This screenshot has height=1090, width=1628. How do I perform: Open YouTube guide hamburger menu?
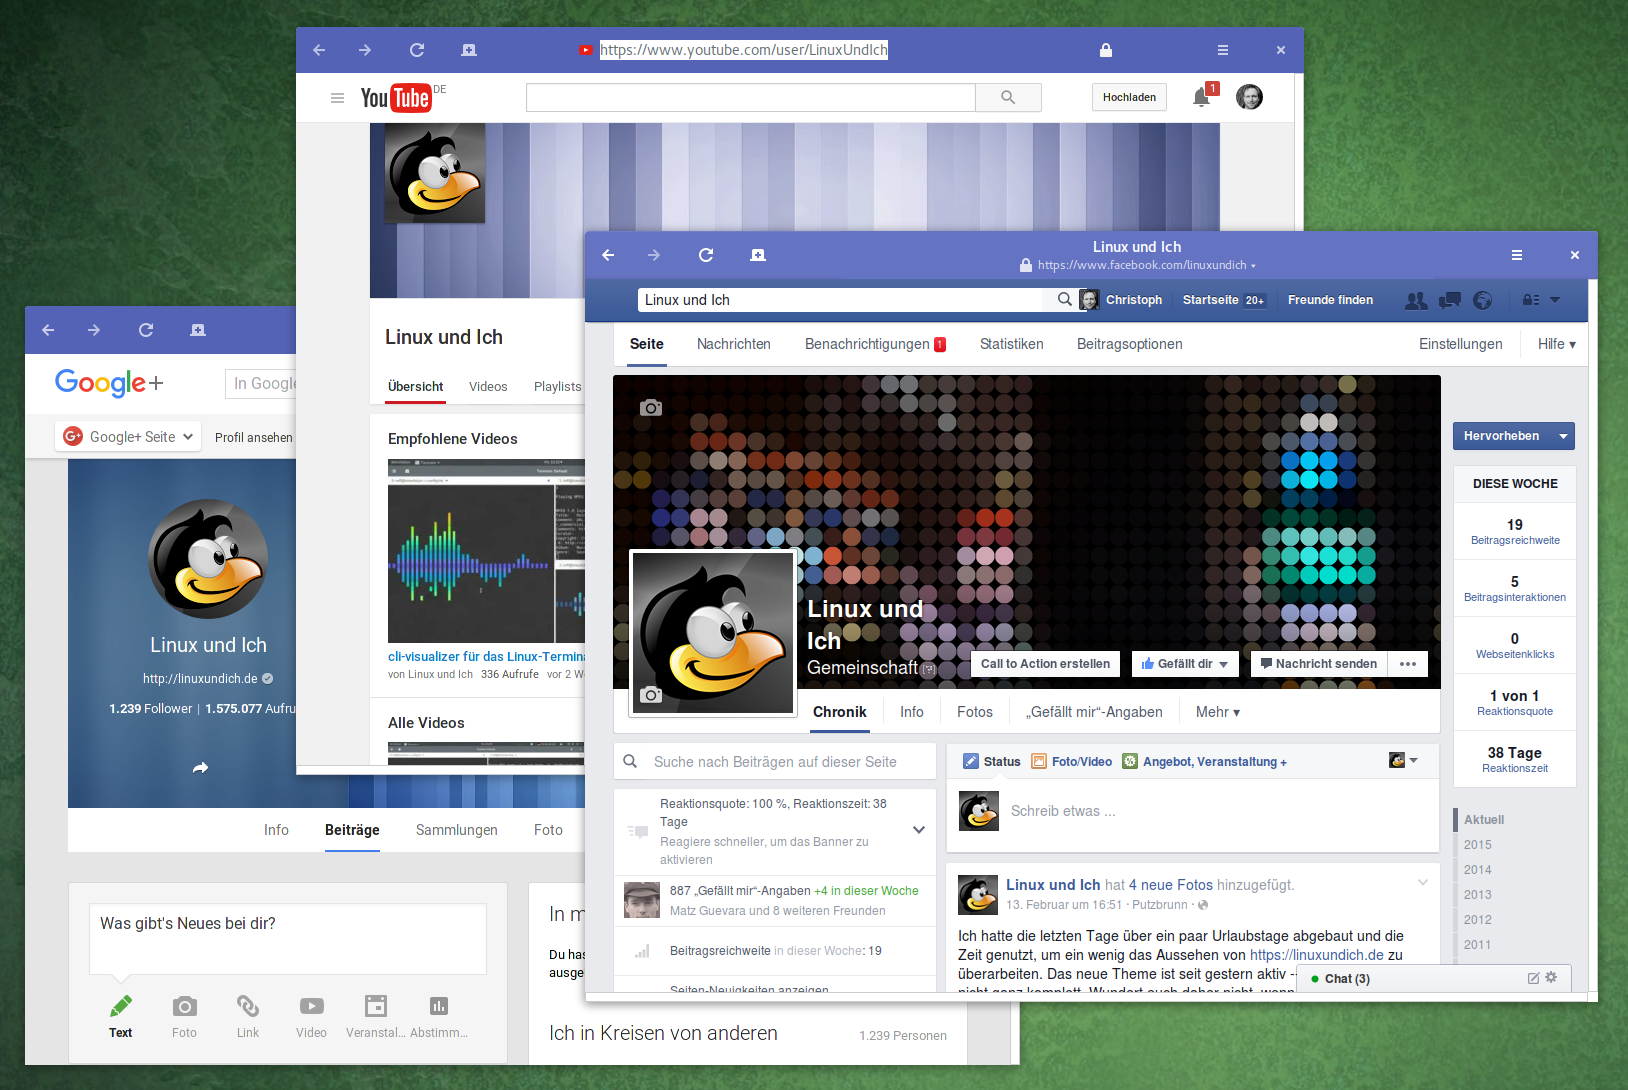pyautogui.click(x=338, y=98)
